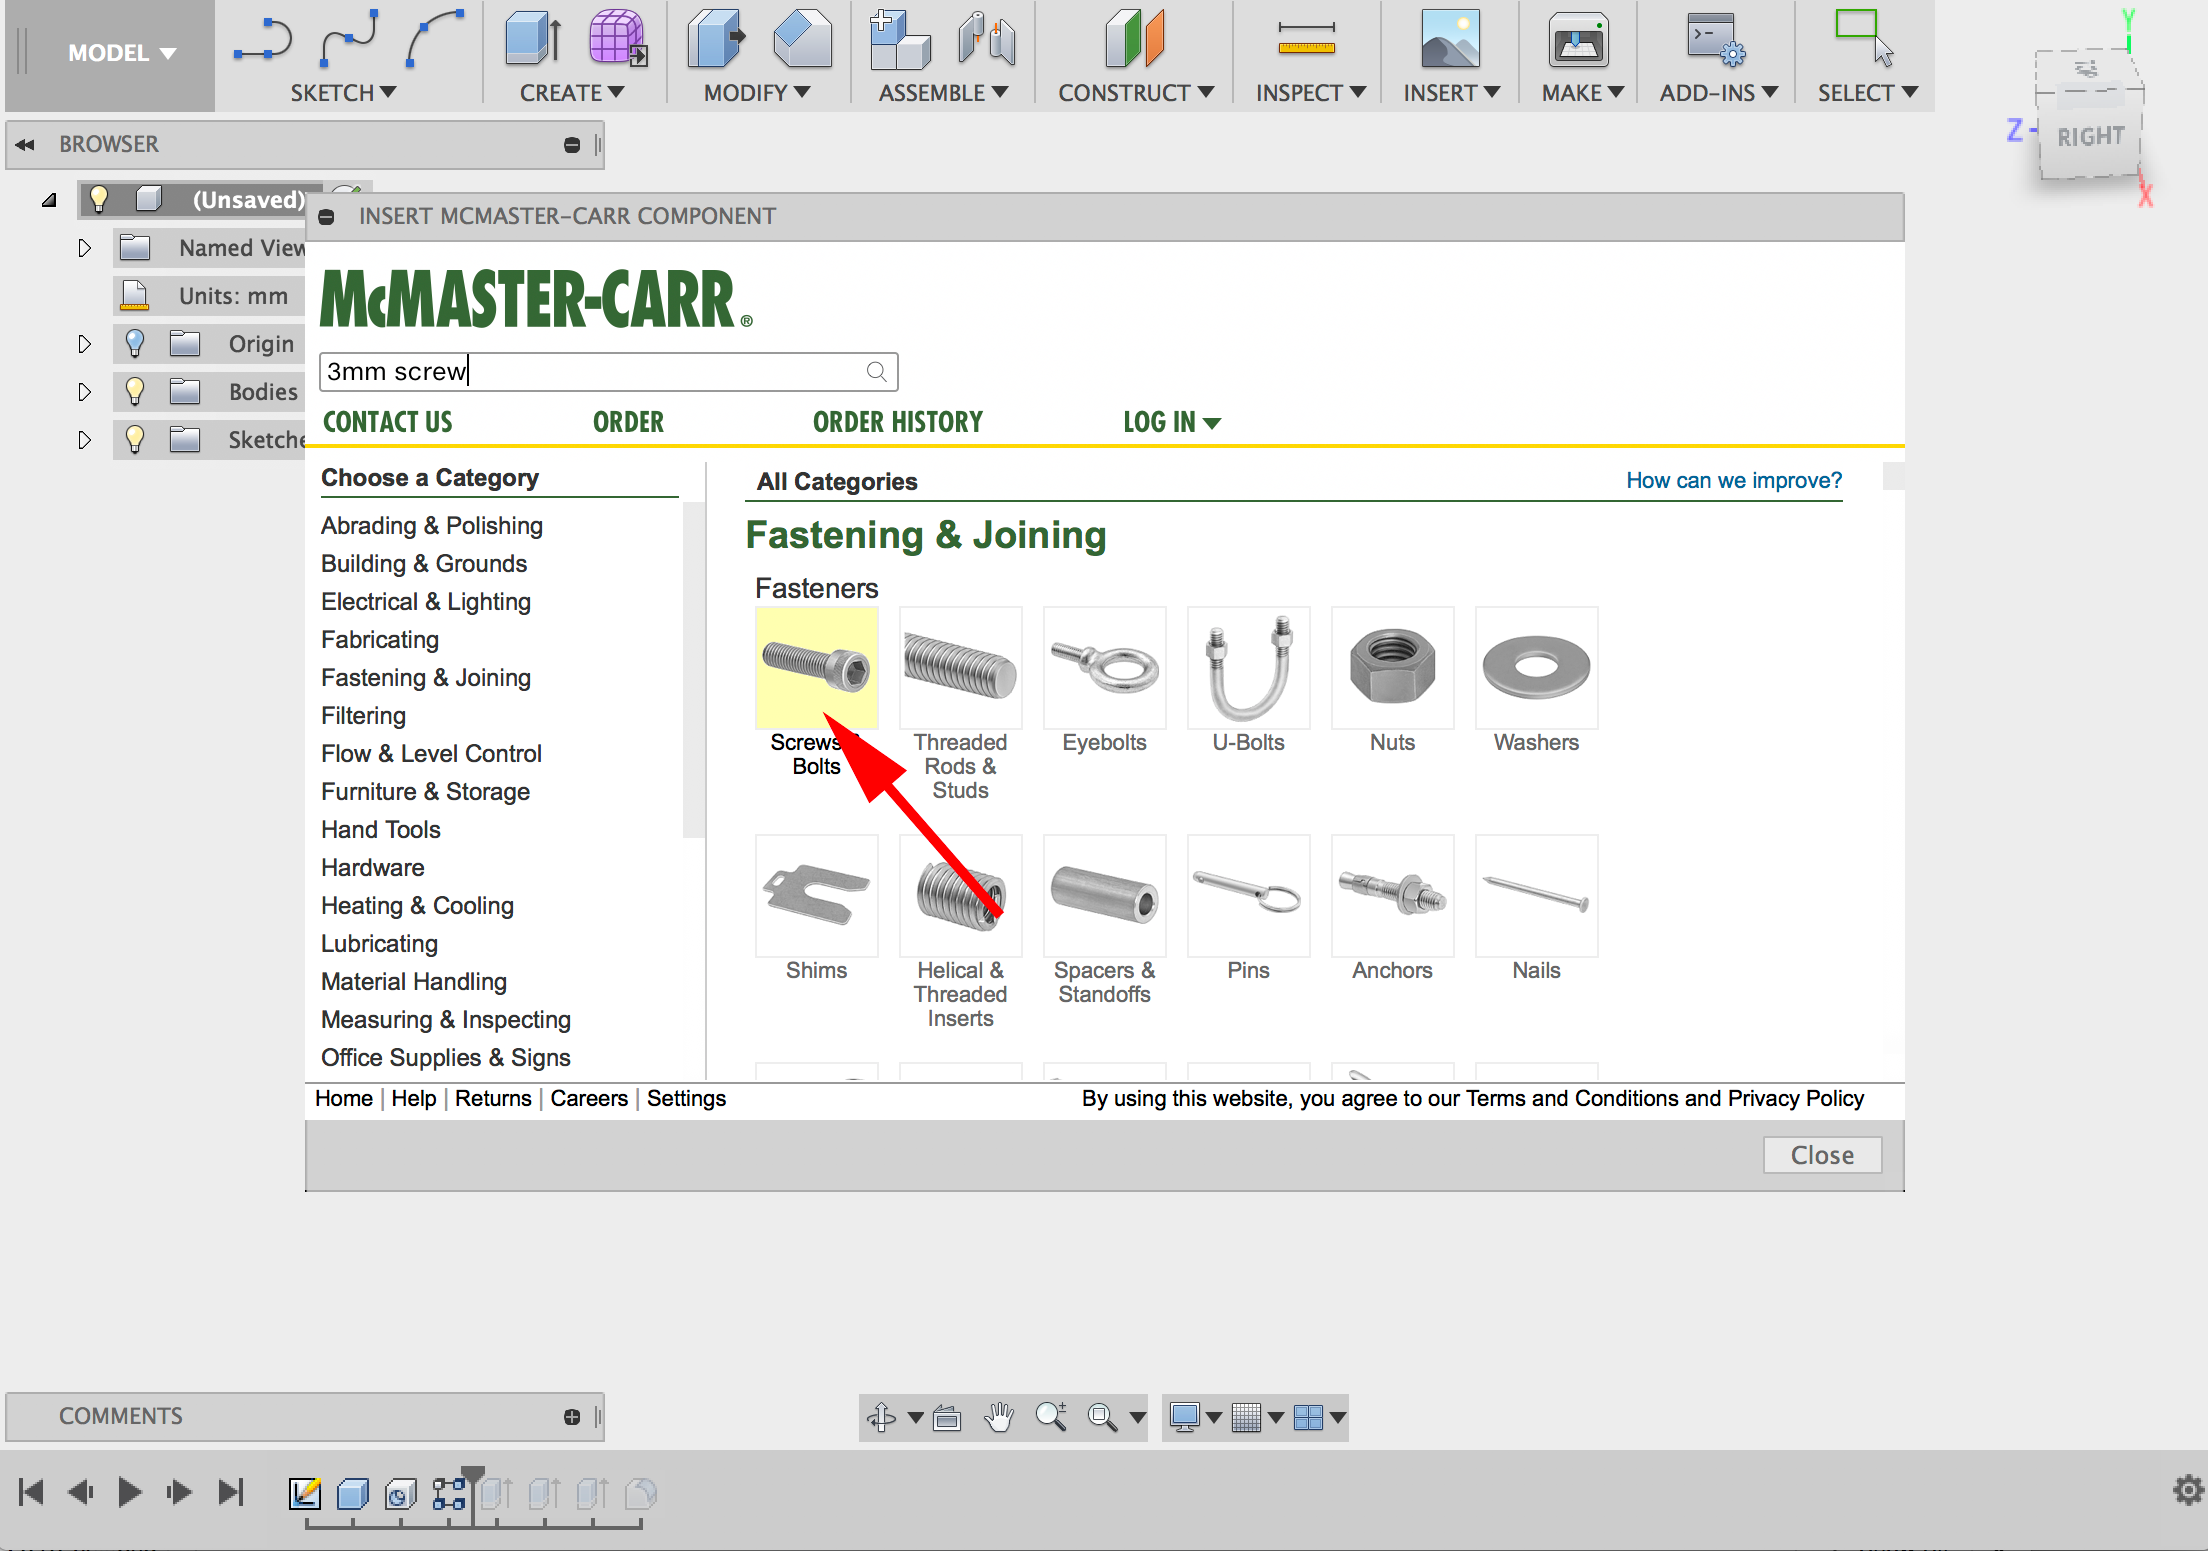Toggle visibility bulb of Origin folder

point(135,344)
